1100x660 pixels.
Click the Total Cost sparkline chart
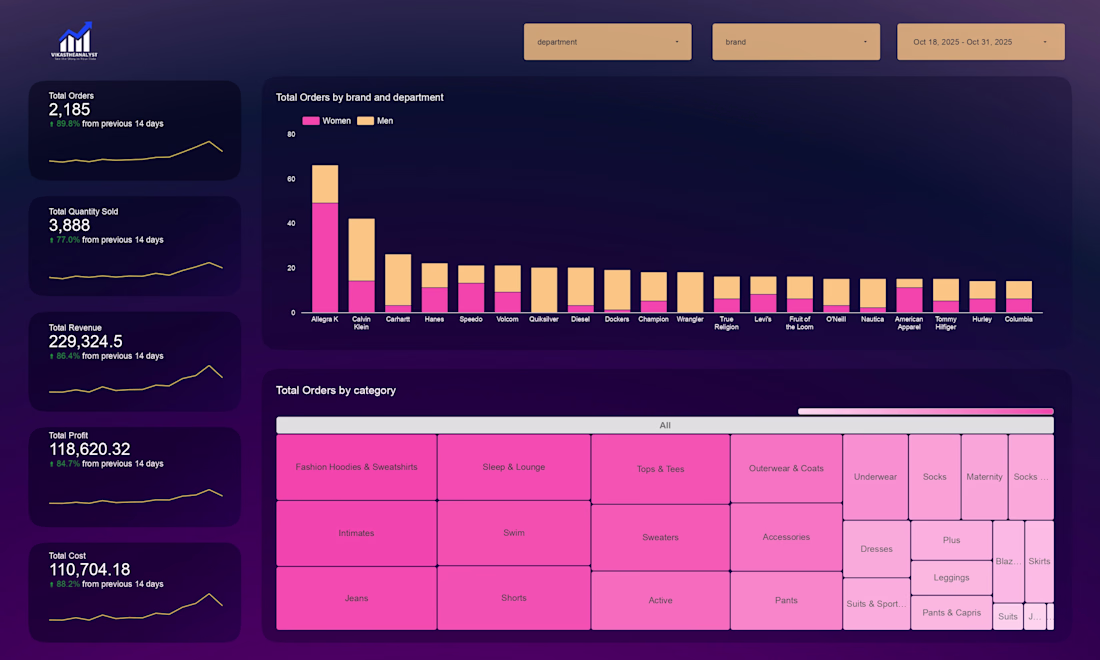[x=135, y=607]
